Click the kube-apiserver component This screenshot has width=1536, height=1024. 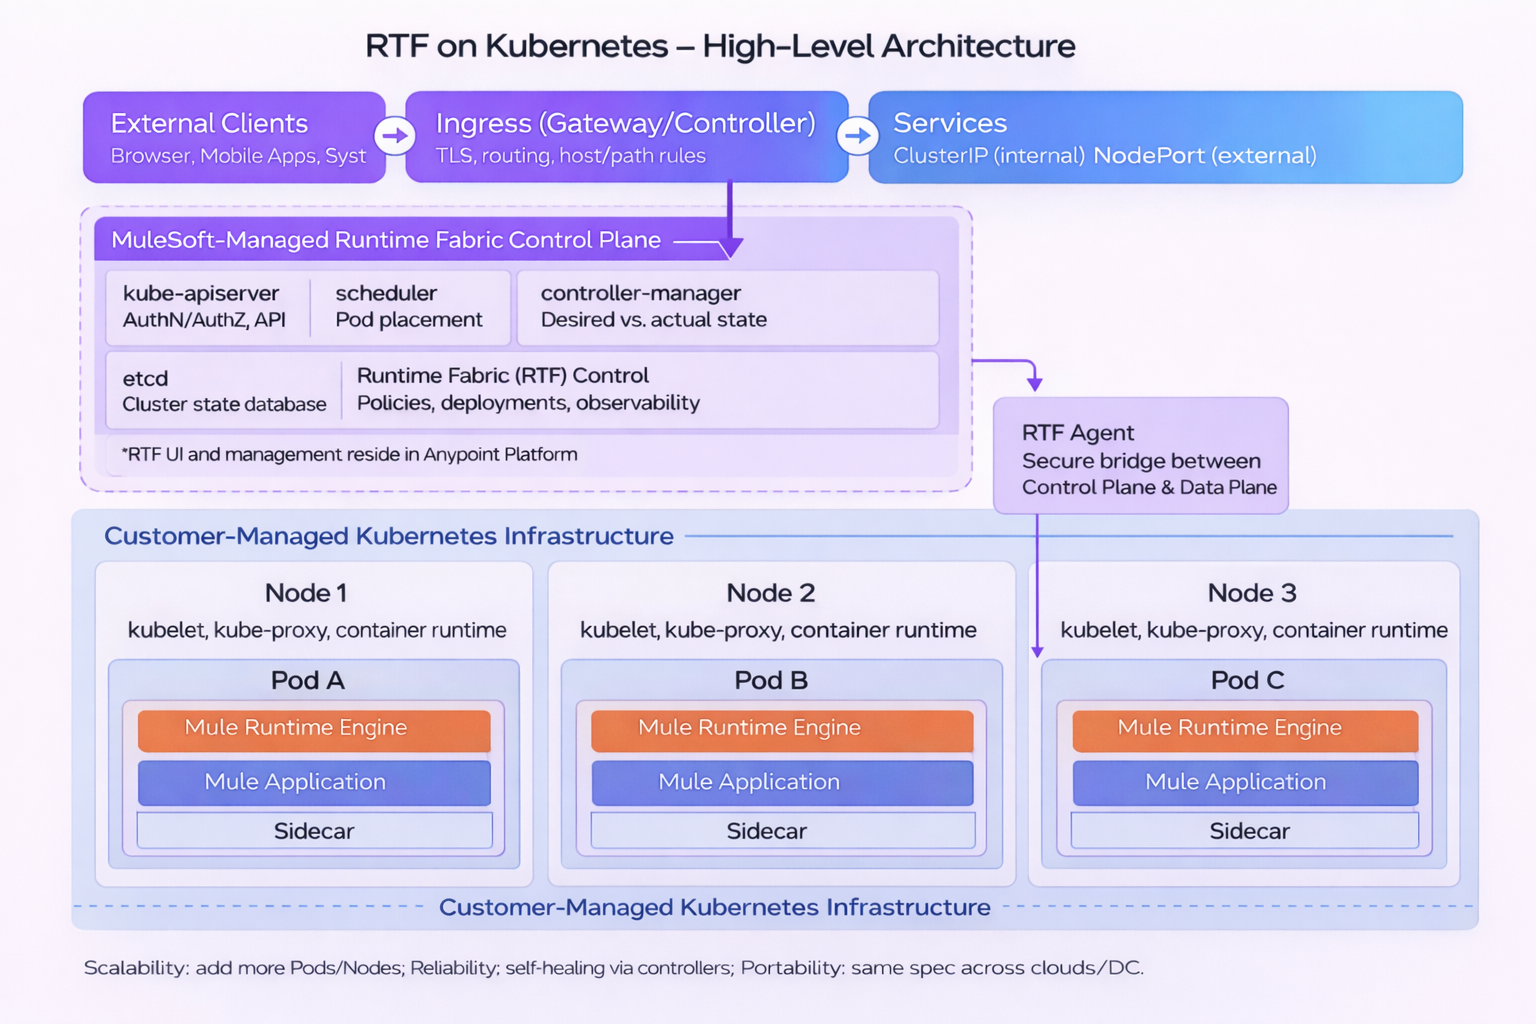(x=205, y=306)
